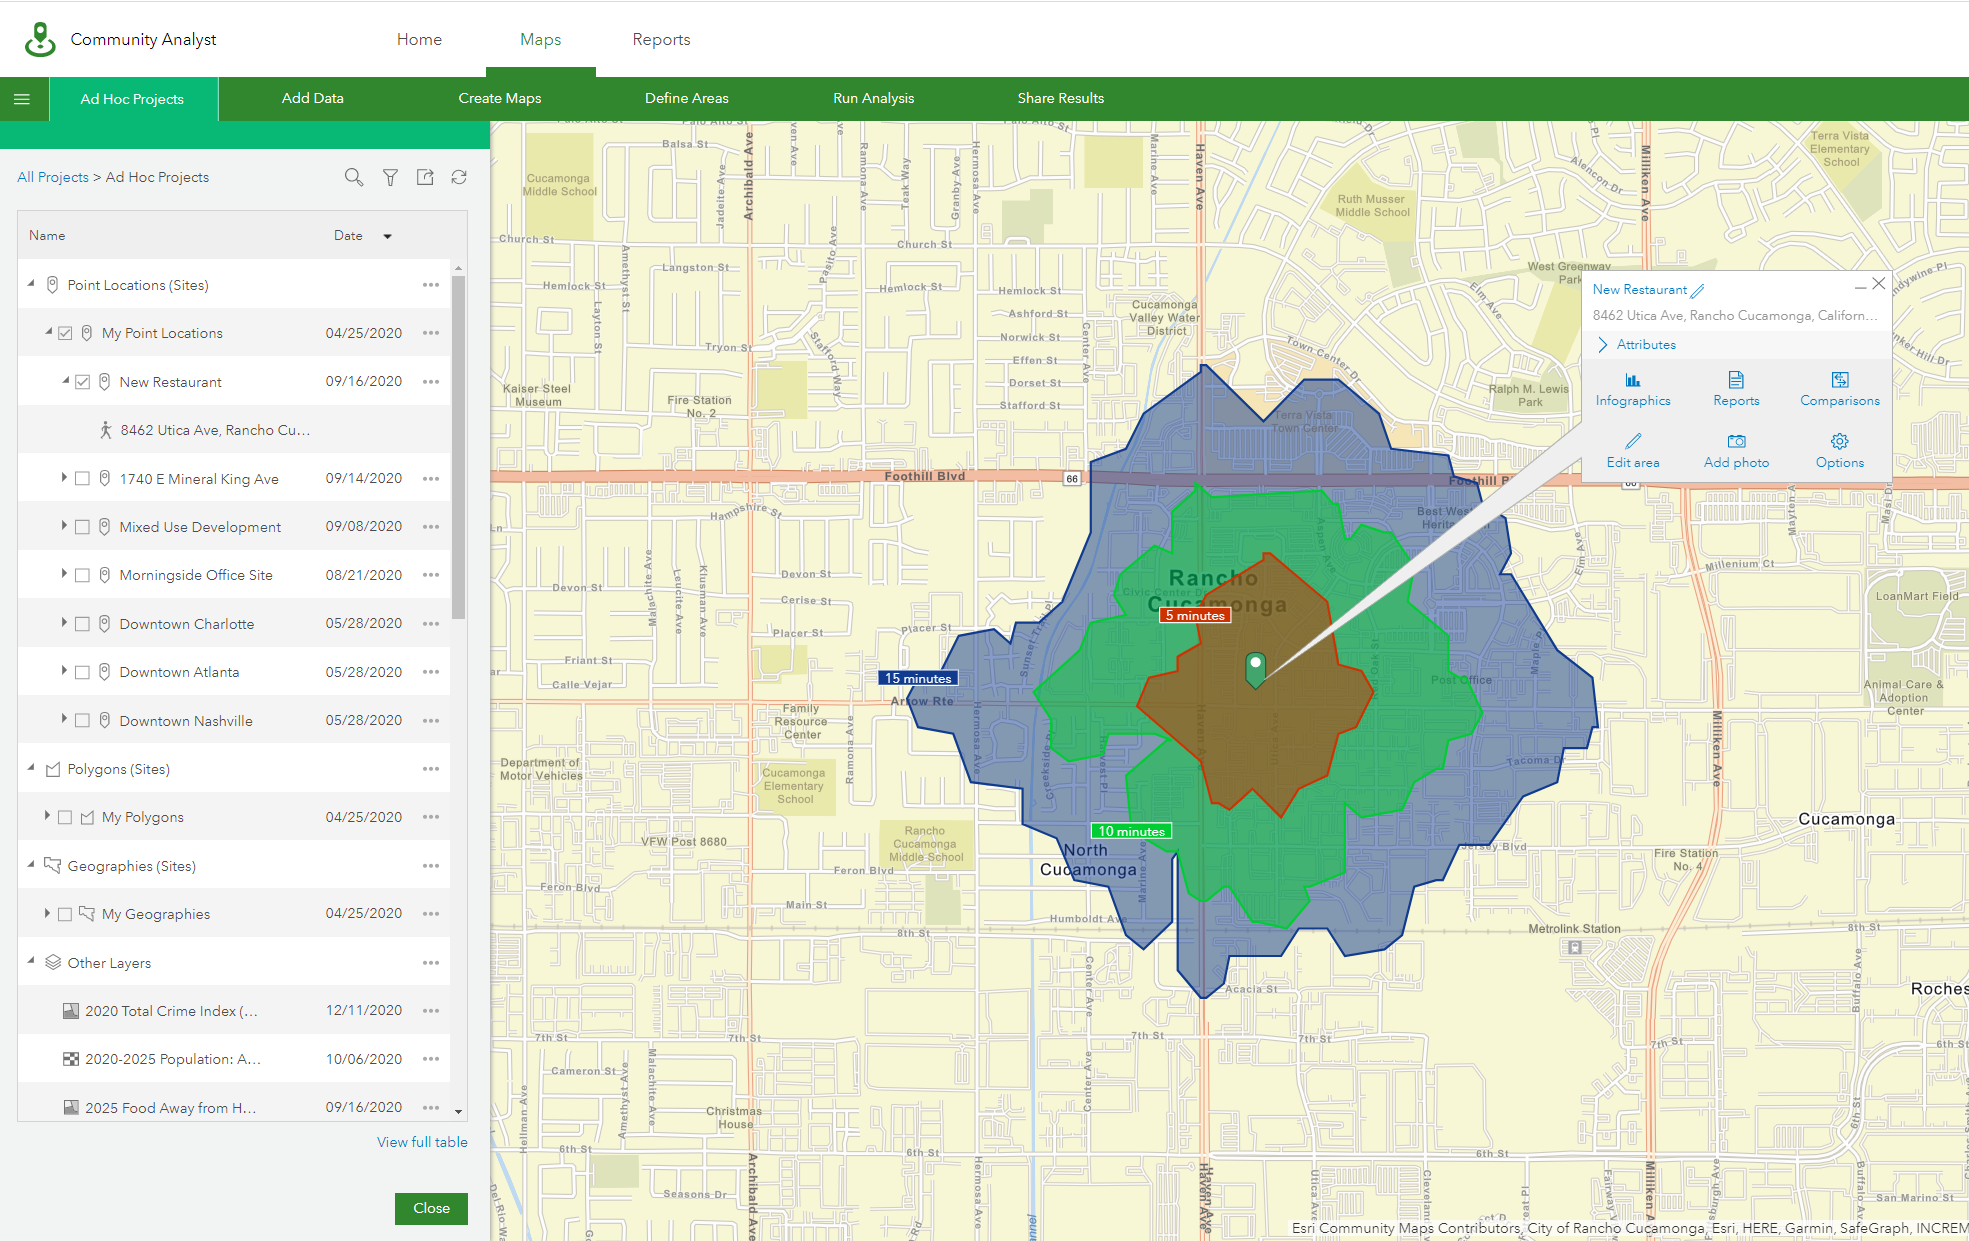1969x1241 pixels.
Task: Click the filter funnel icon
Action: (x=390, y=177)
